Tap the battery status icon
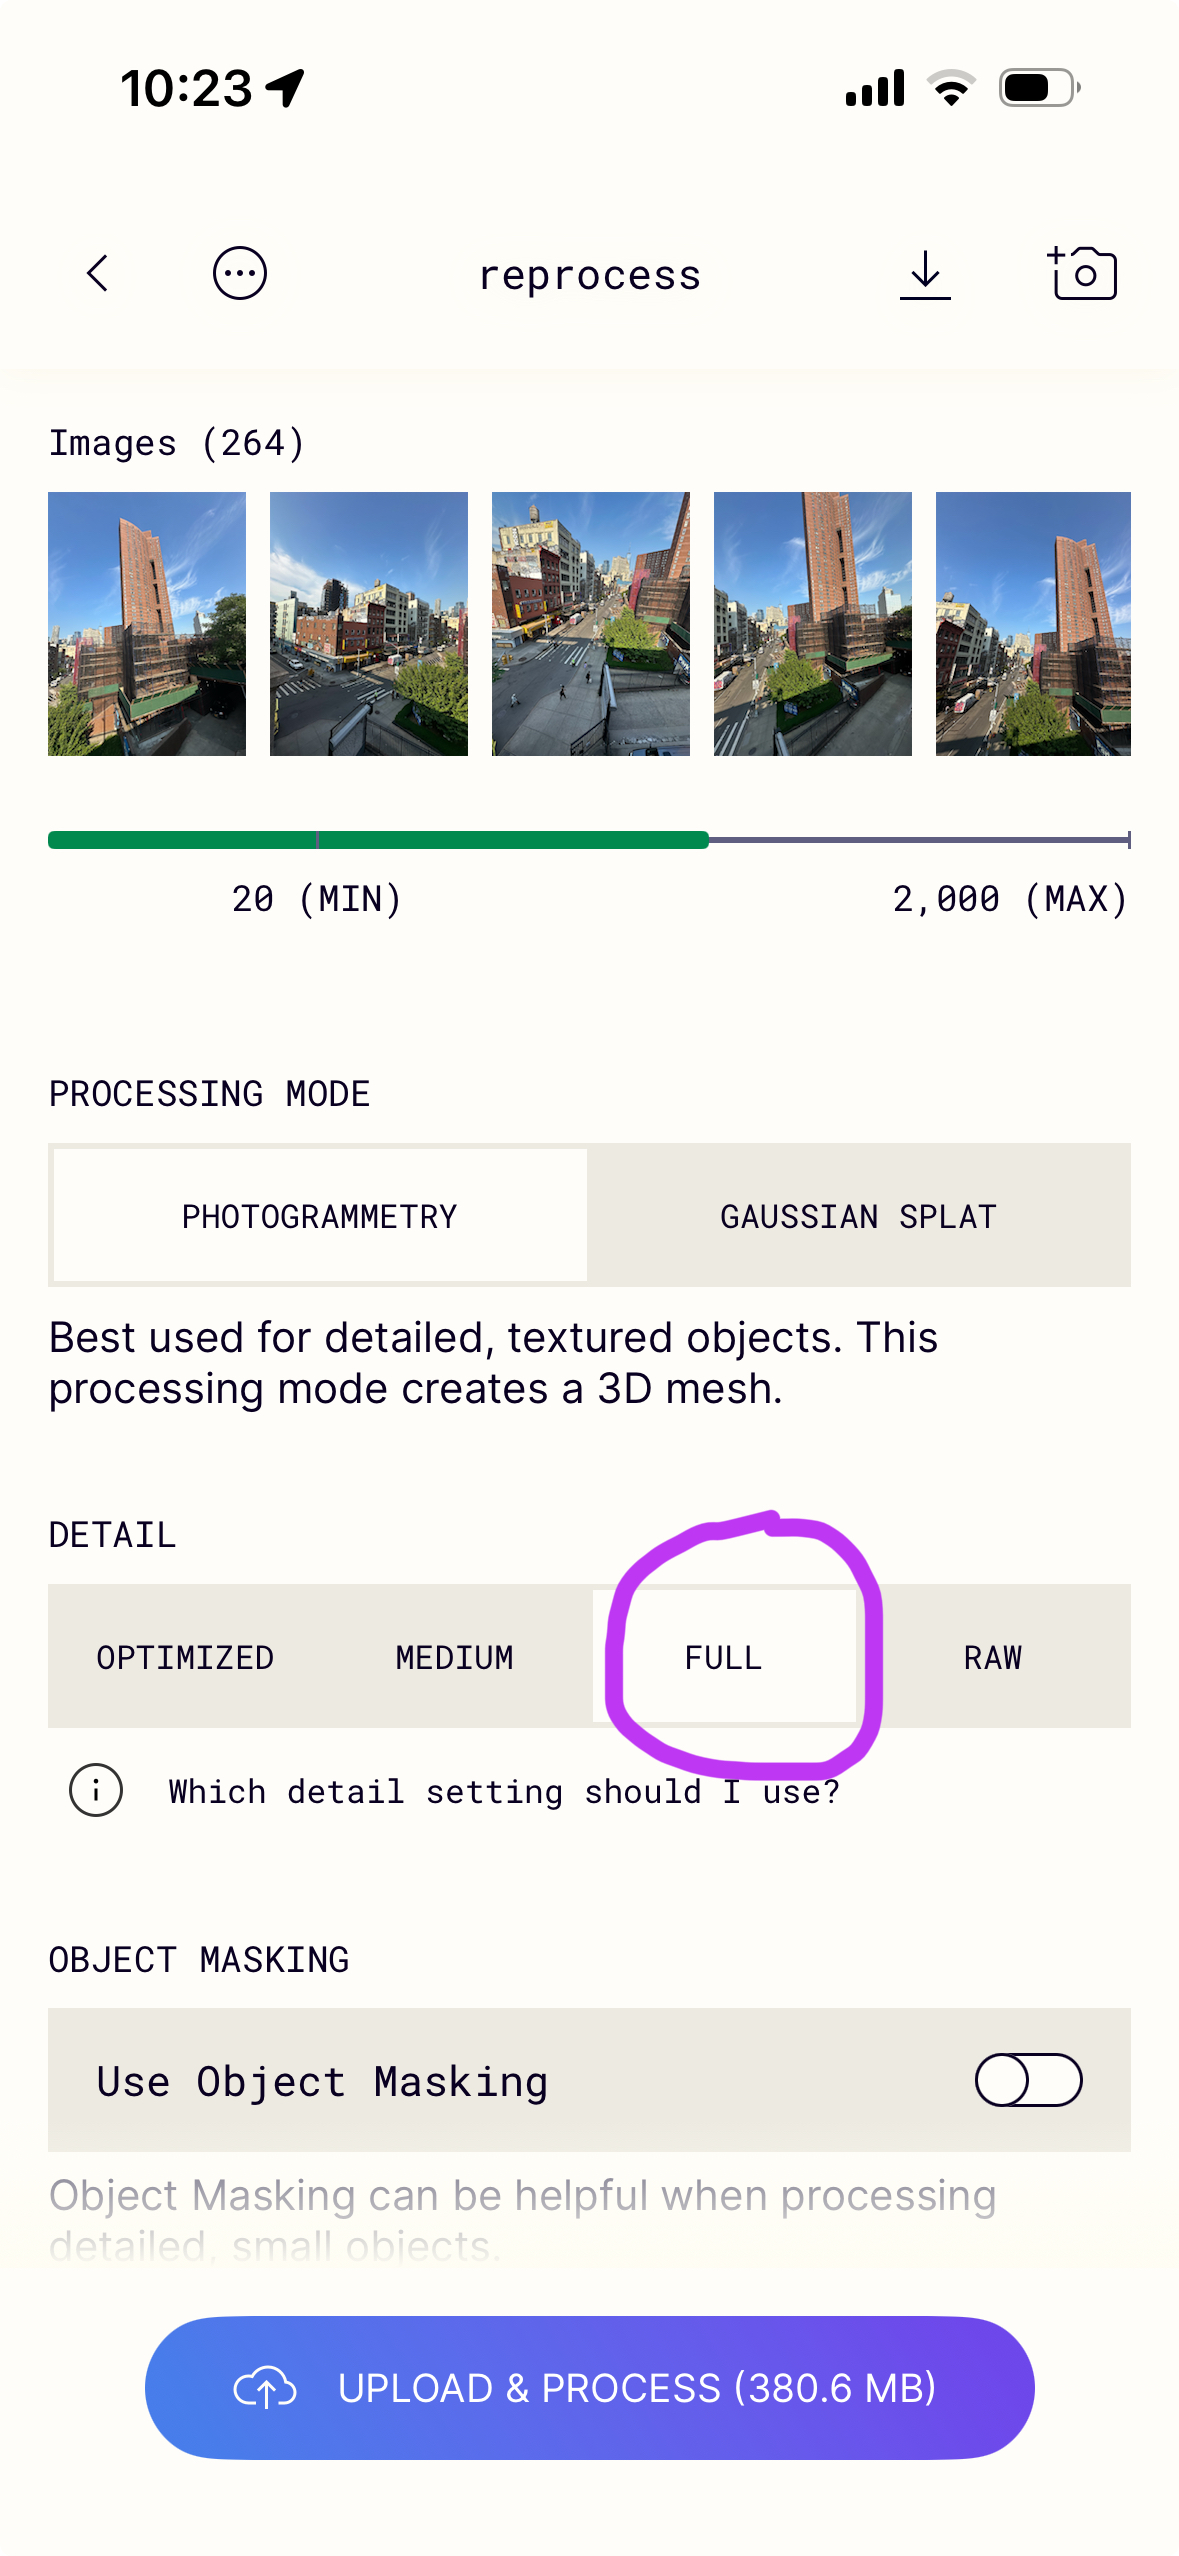 (1040, 88)
